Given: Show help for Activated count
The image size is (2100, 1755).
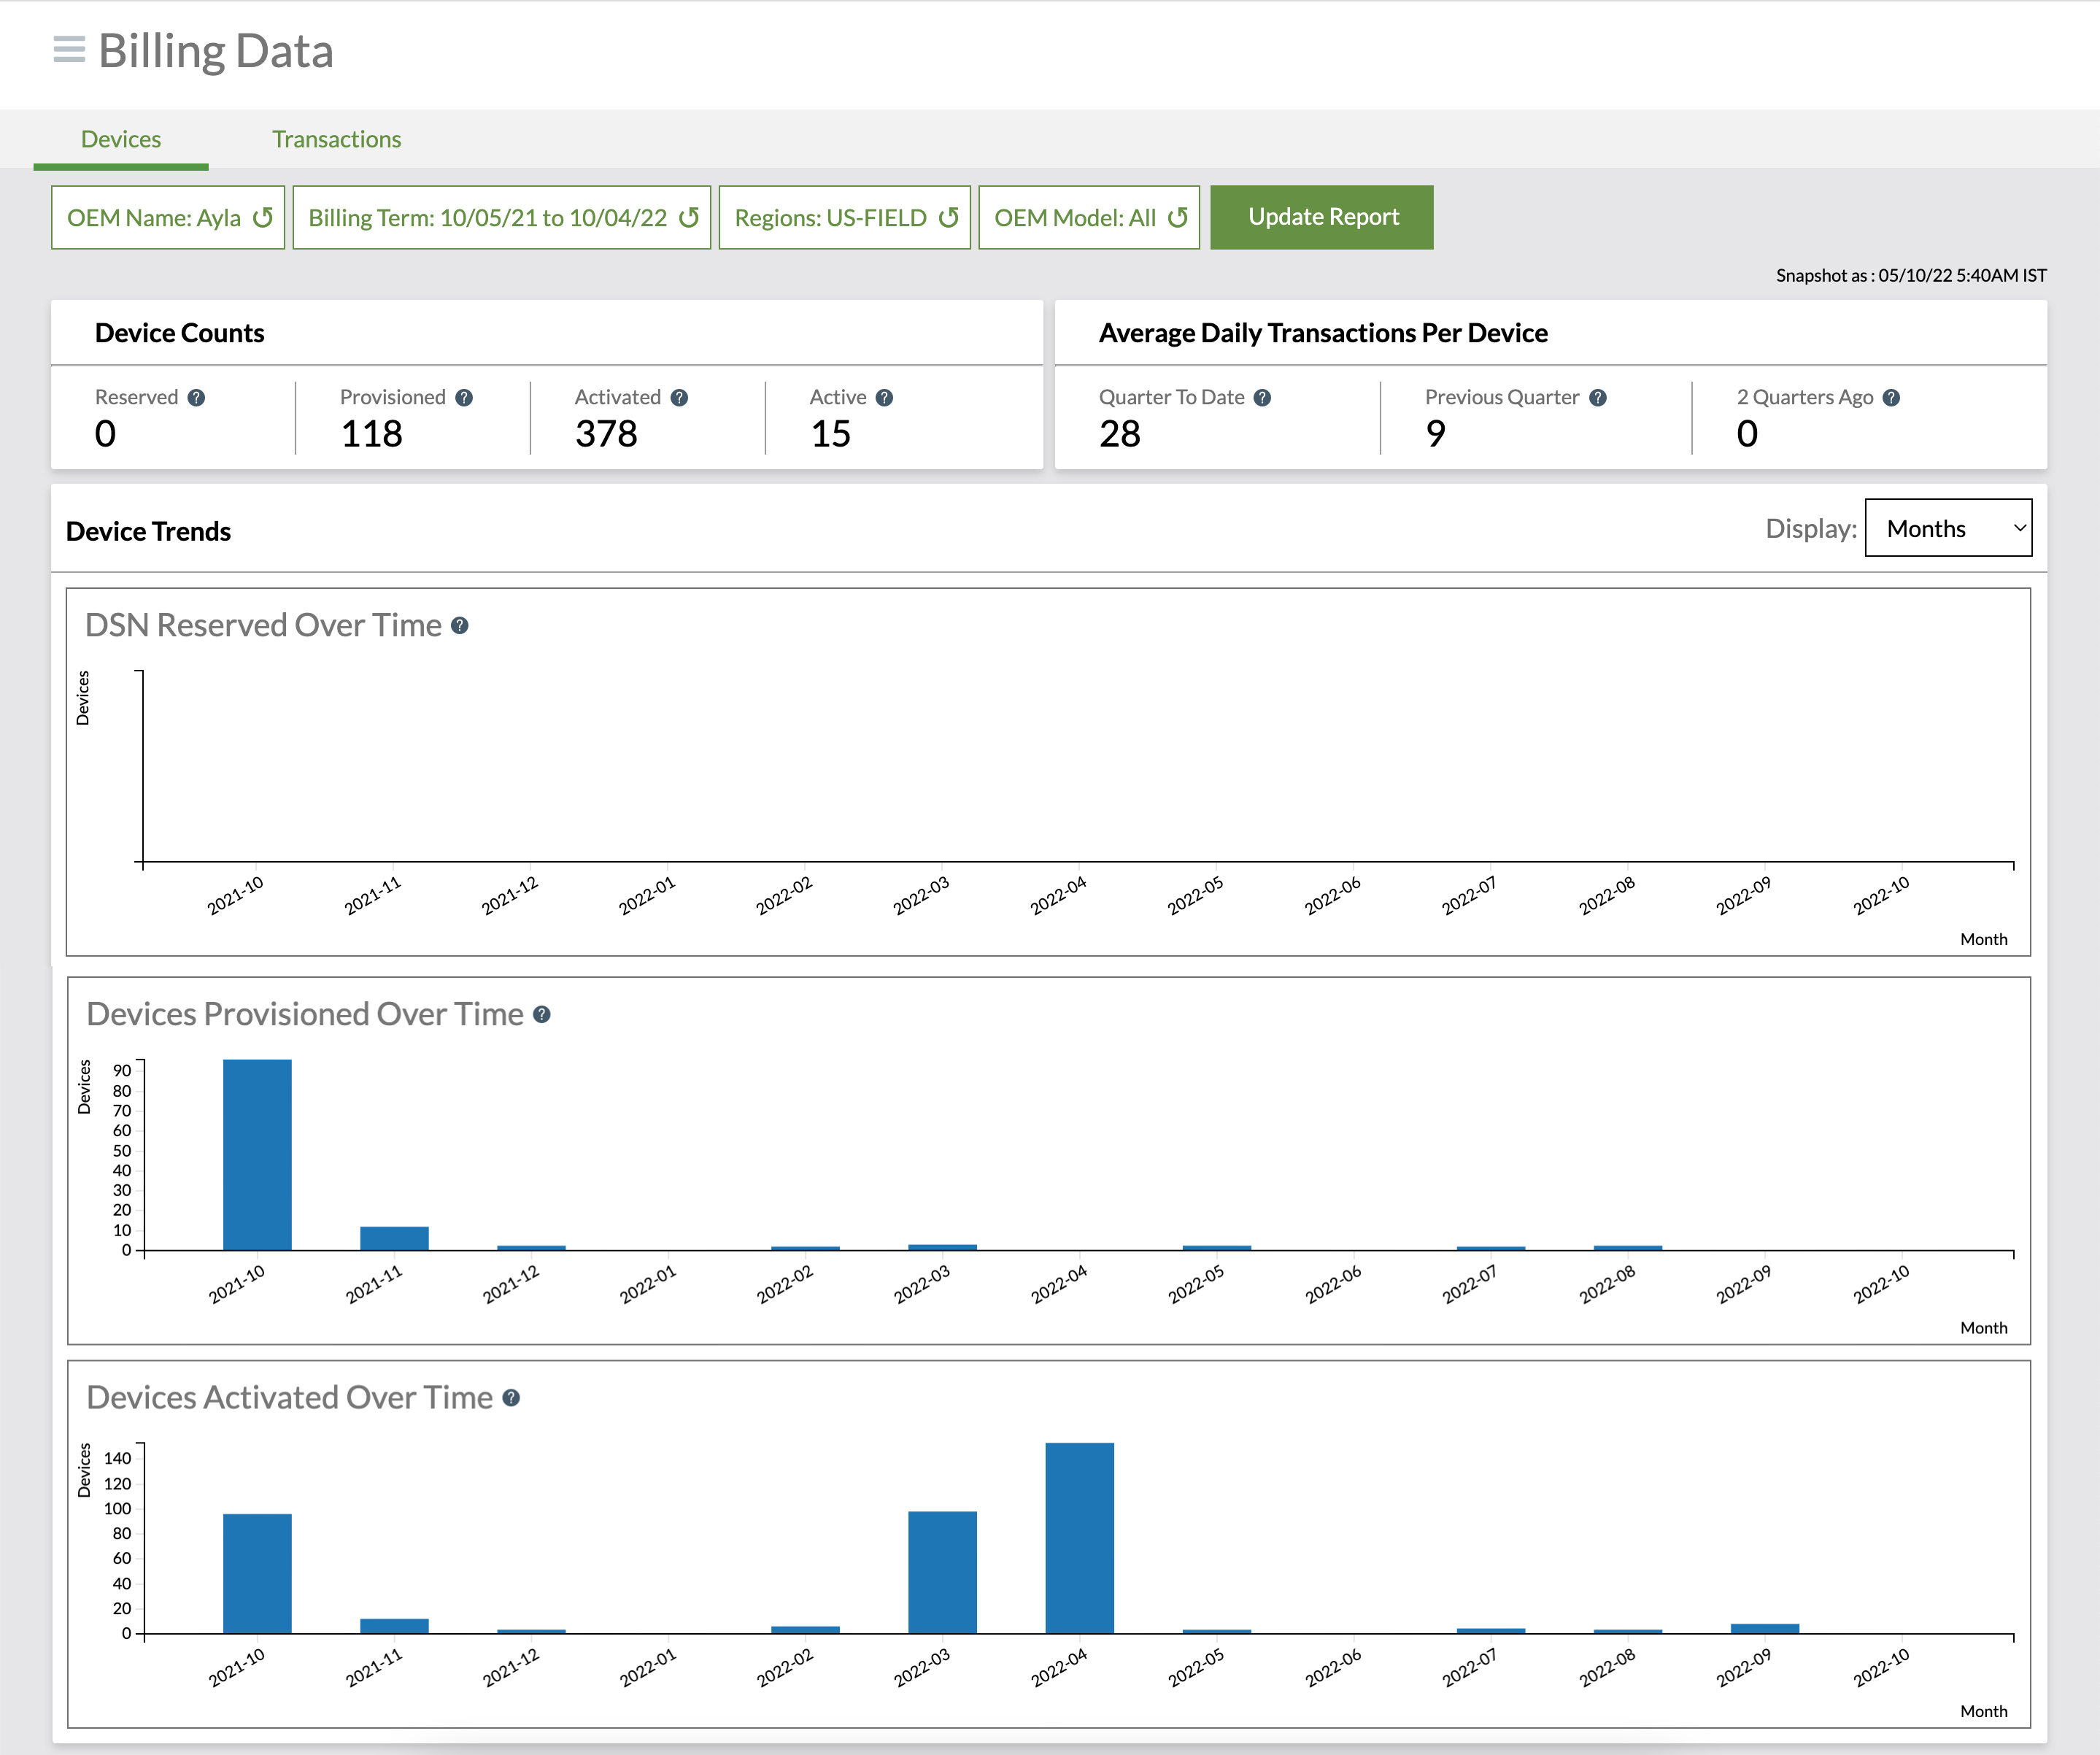Looking at the screenshot, I should point(679,397).
